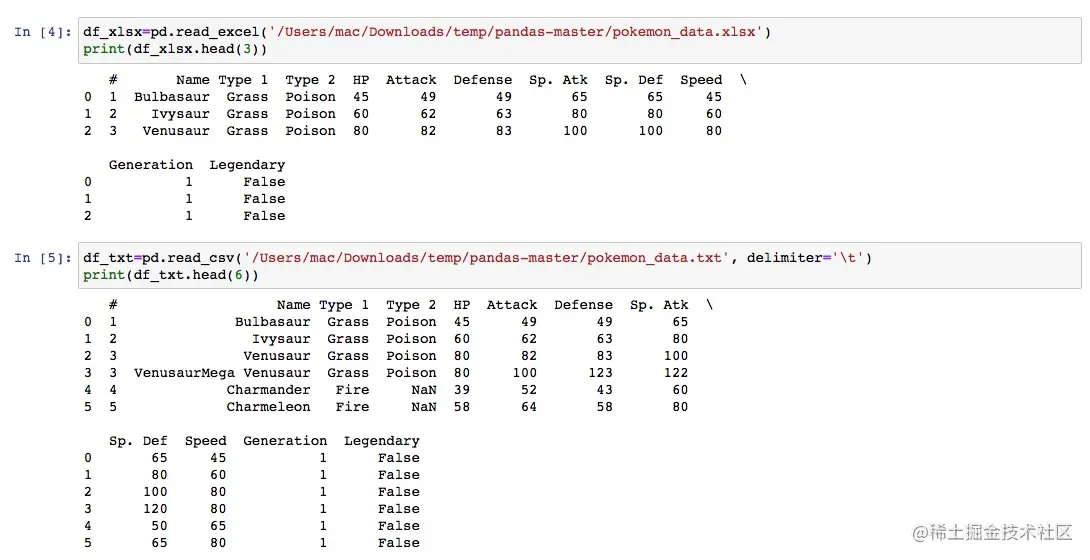The height and width of the screenshot is (560, 1090).
Task: Click Bulbasaur in the df_xlsx output
Action: tap(171, 97)
